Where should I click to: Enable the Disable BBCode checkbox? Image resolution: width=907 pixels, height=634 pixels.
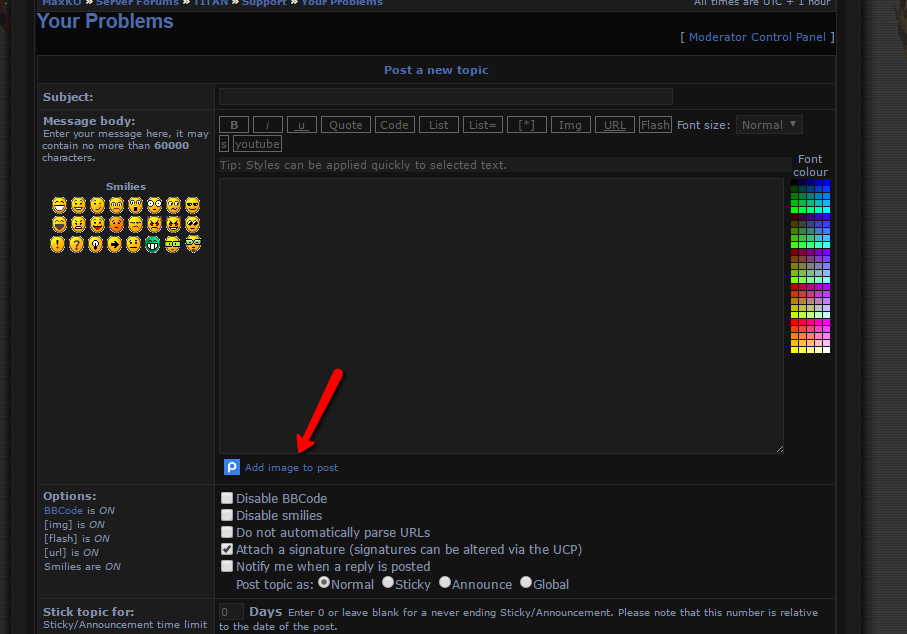tap(227, 498)
